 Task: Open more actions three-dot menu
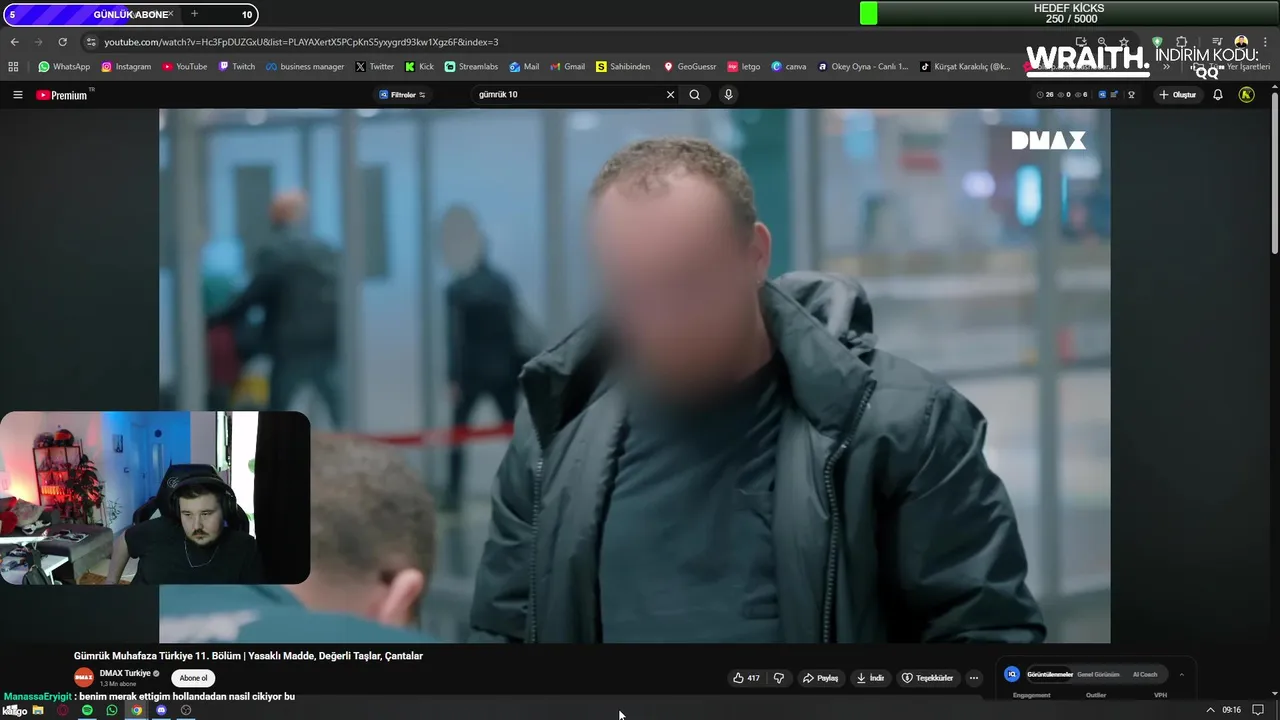tap(974, 678)
